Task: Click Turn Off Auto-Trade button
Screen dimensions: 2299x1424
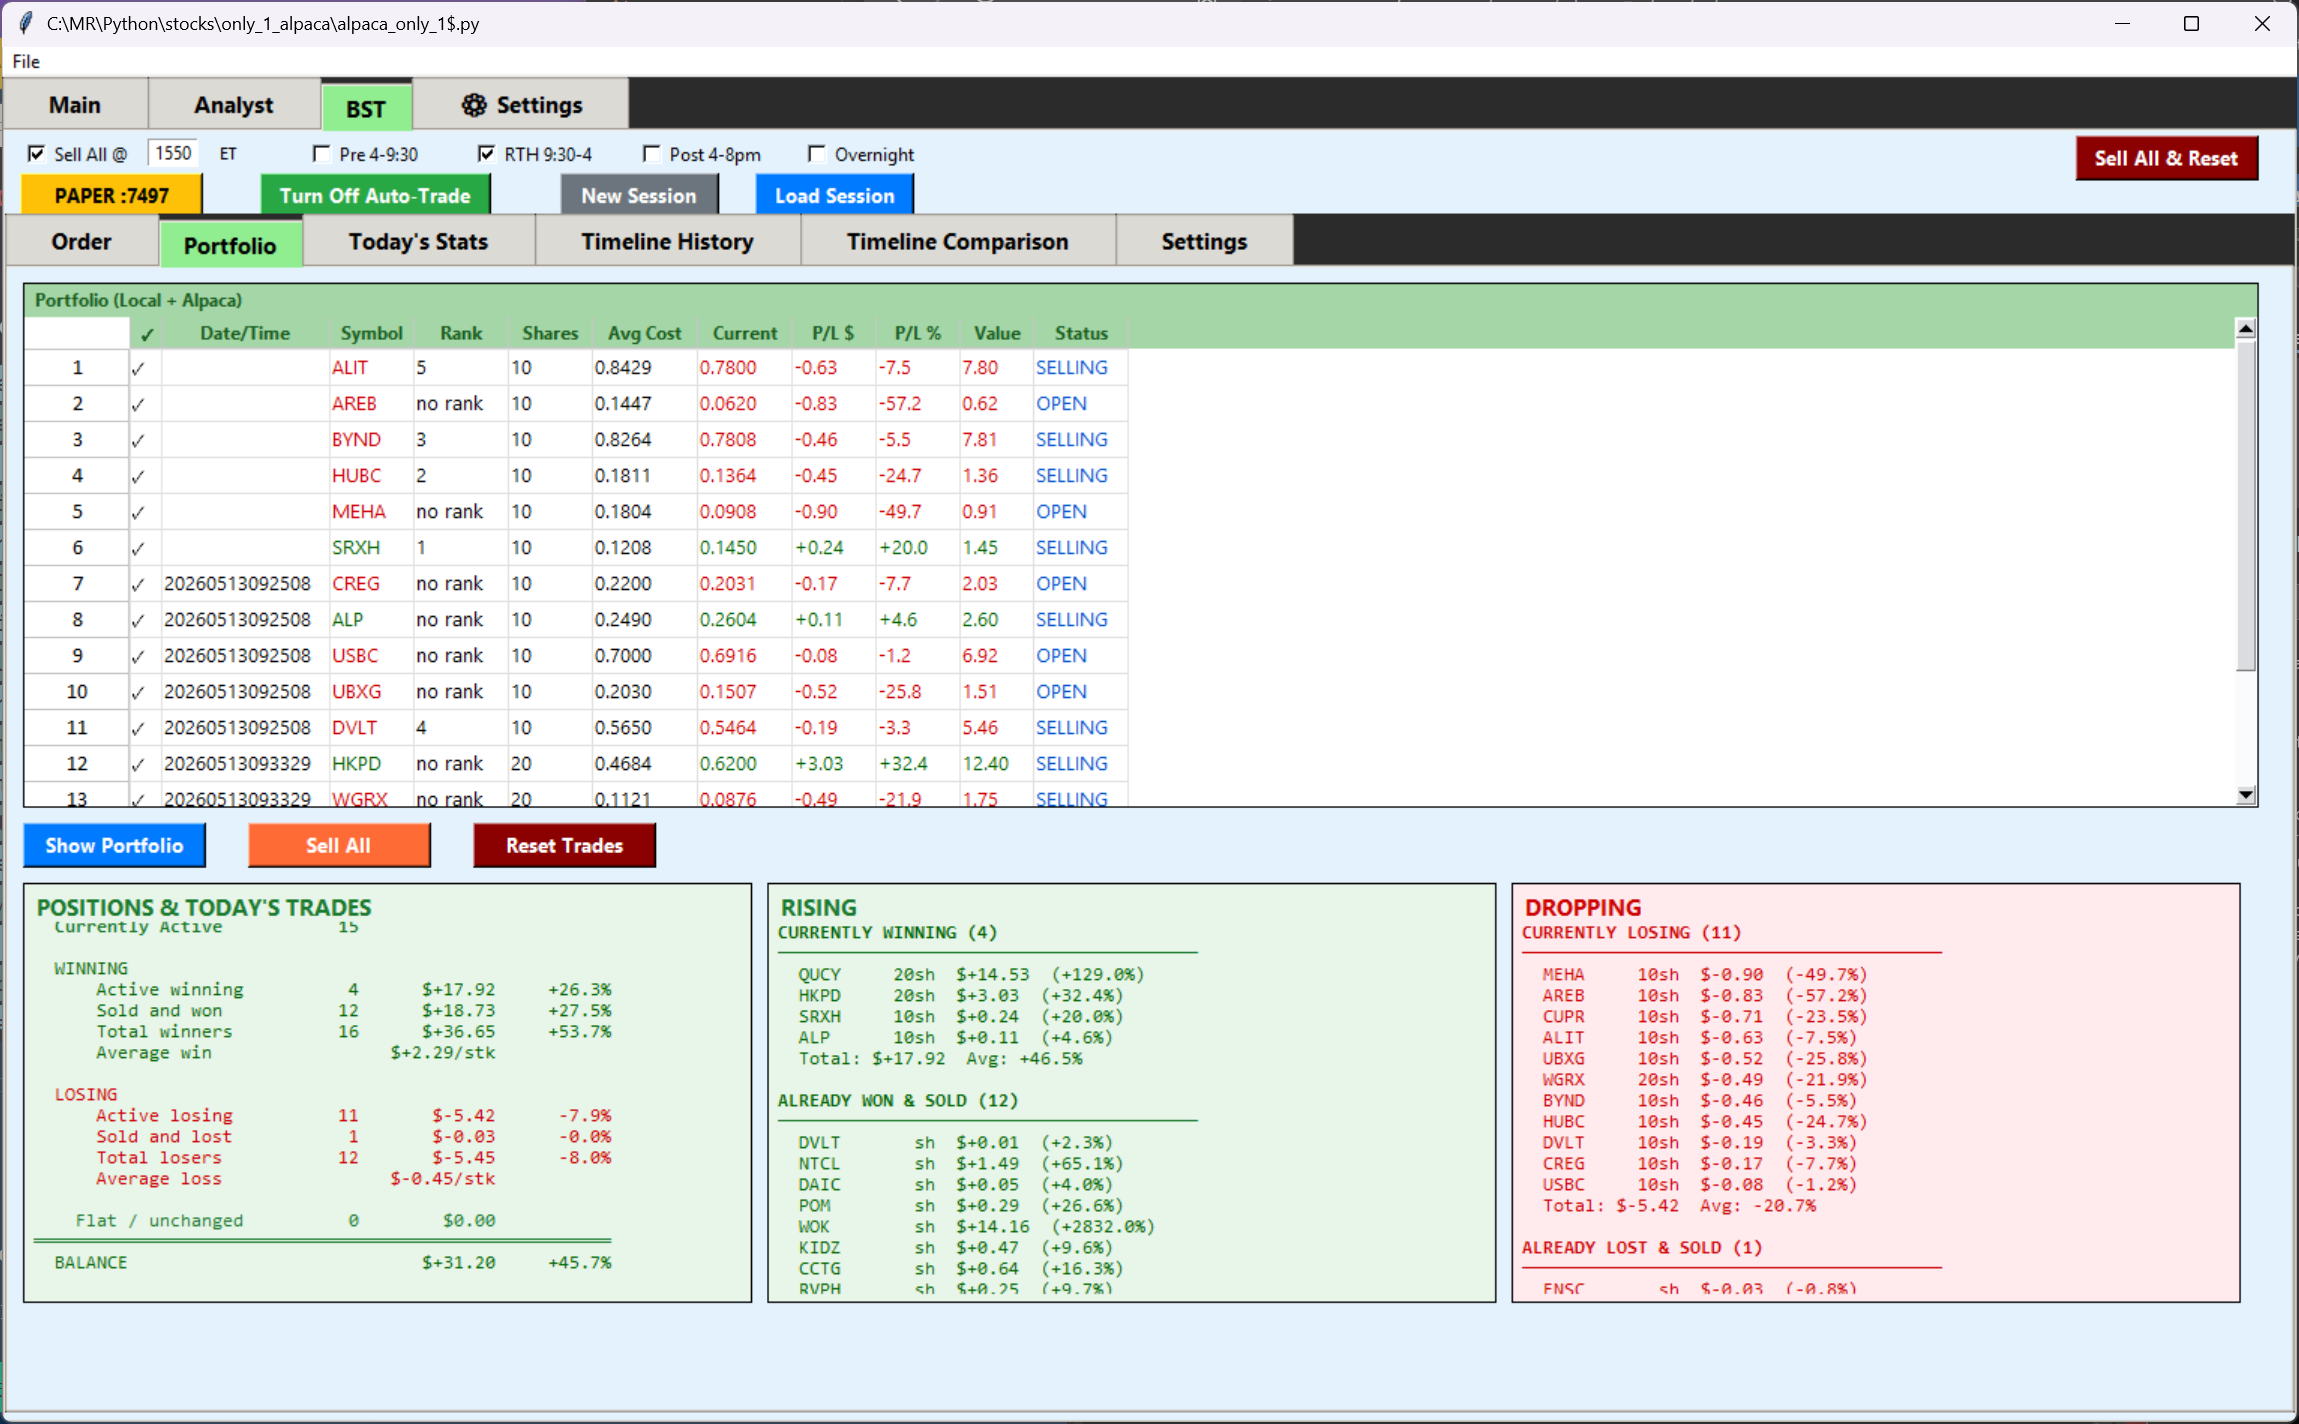Action: 375,195
